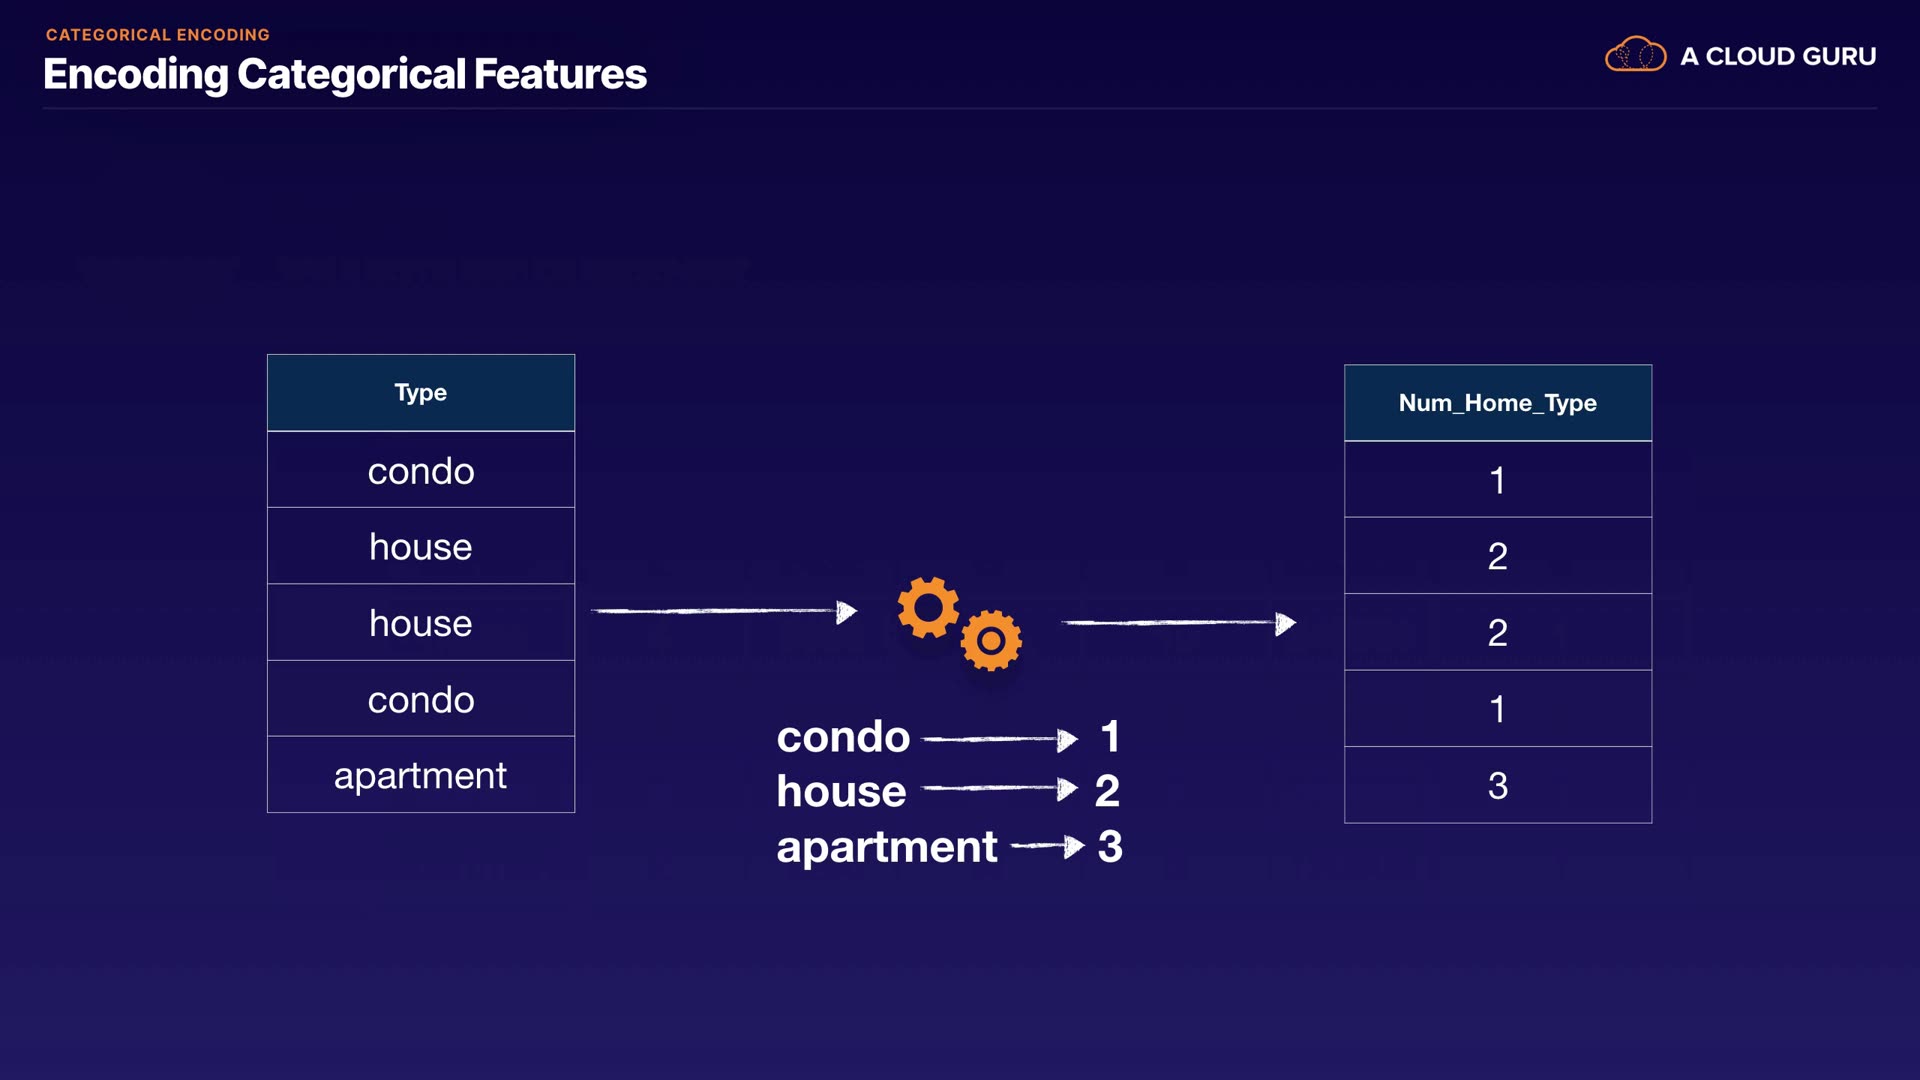1920x1080 pixels.
Task: Click the arrow from gears to Num_Home_Type table
Action: pos(1178,623)
